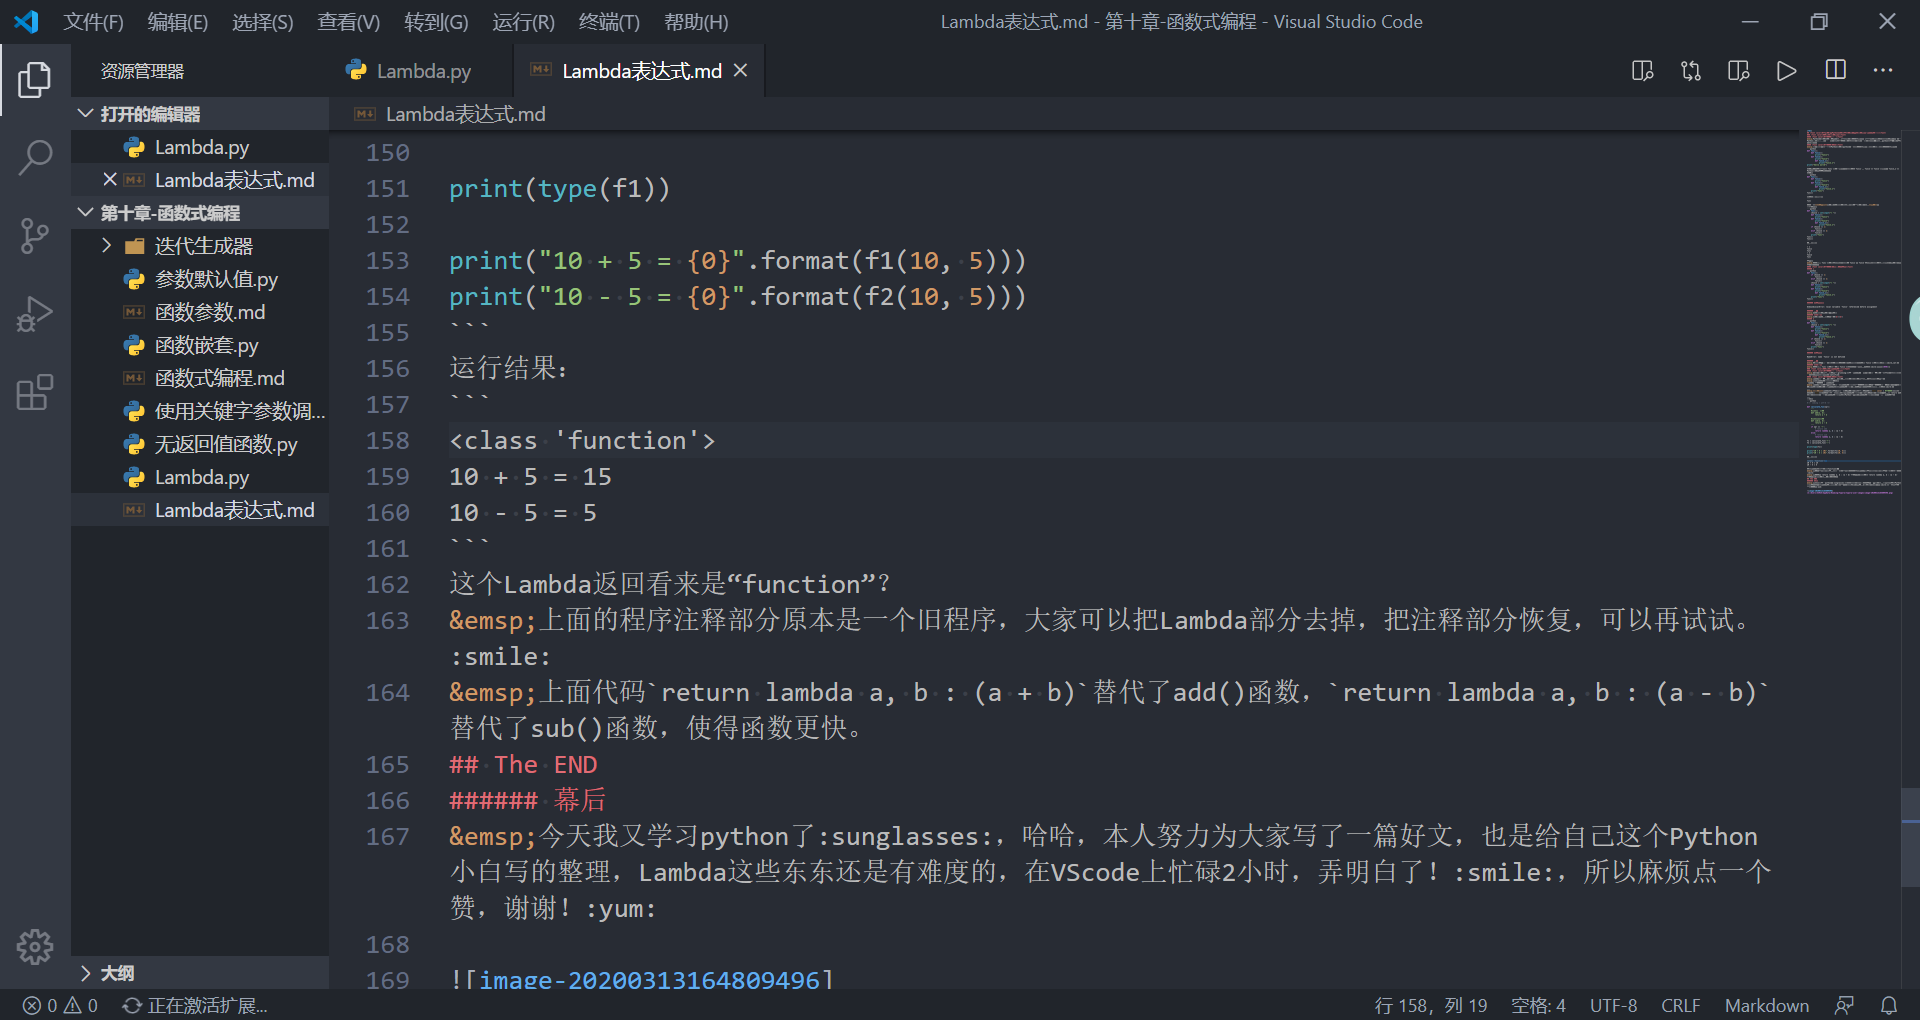Change end of line sequence CRLF

tap(1680, 1005)
